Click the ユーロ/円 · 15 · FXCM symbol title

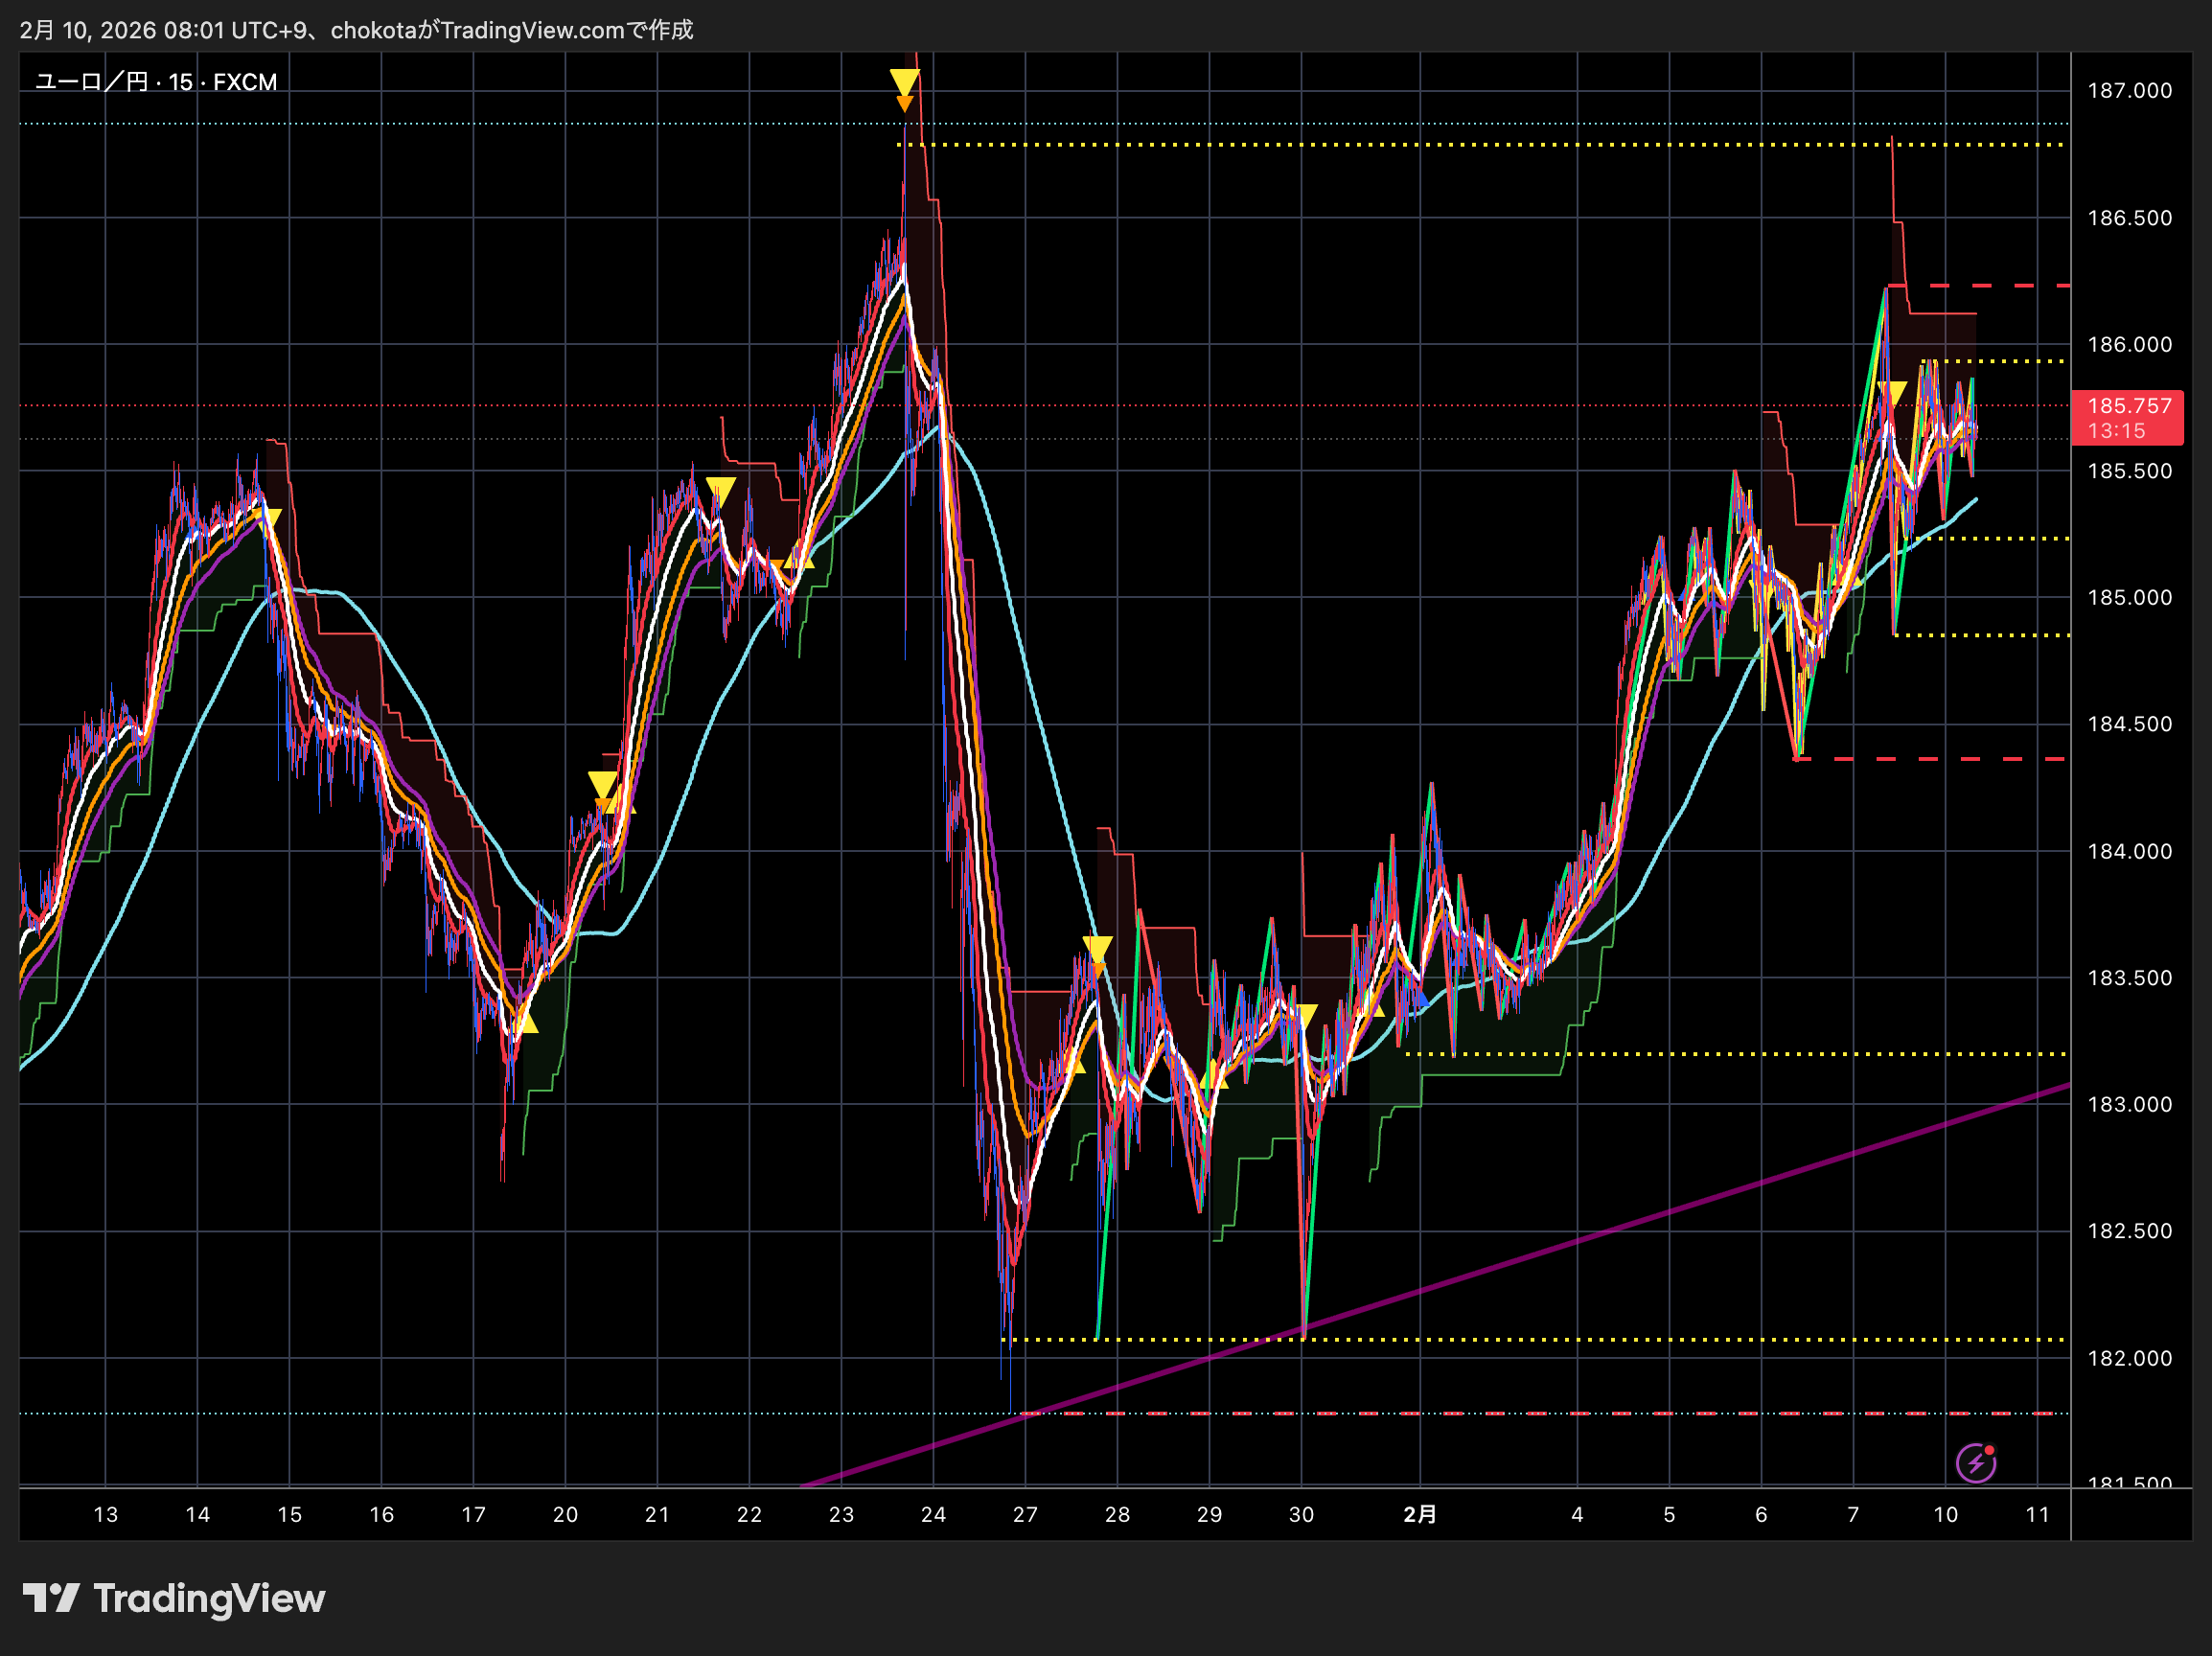pos(156,82)
